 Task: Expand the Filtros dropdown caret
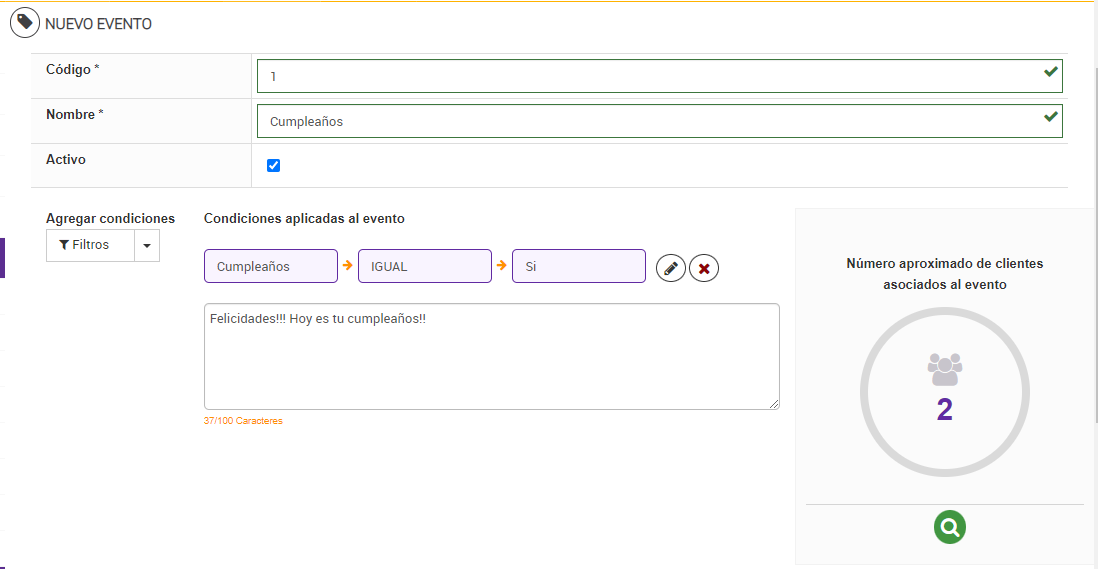point(147,245)
